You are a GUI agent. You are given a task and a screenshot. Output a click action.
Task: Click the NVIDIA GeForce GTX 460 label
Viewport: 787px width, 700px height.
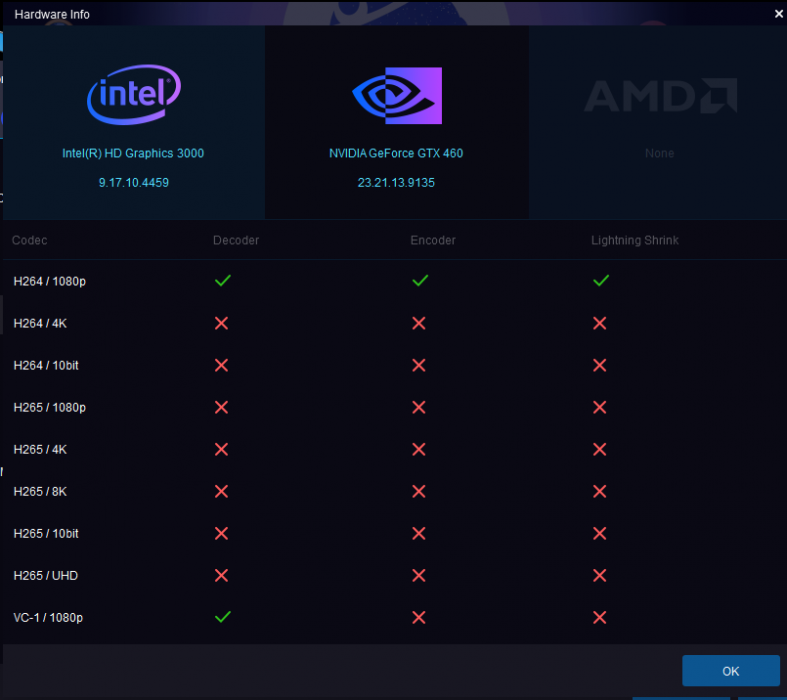396,153
